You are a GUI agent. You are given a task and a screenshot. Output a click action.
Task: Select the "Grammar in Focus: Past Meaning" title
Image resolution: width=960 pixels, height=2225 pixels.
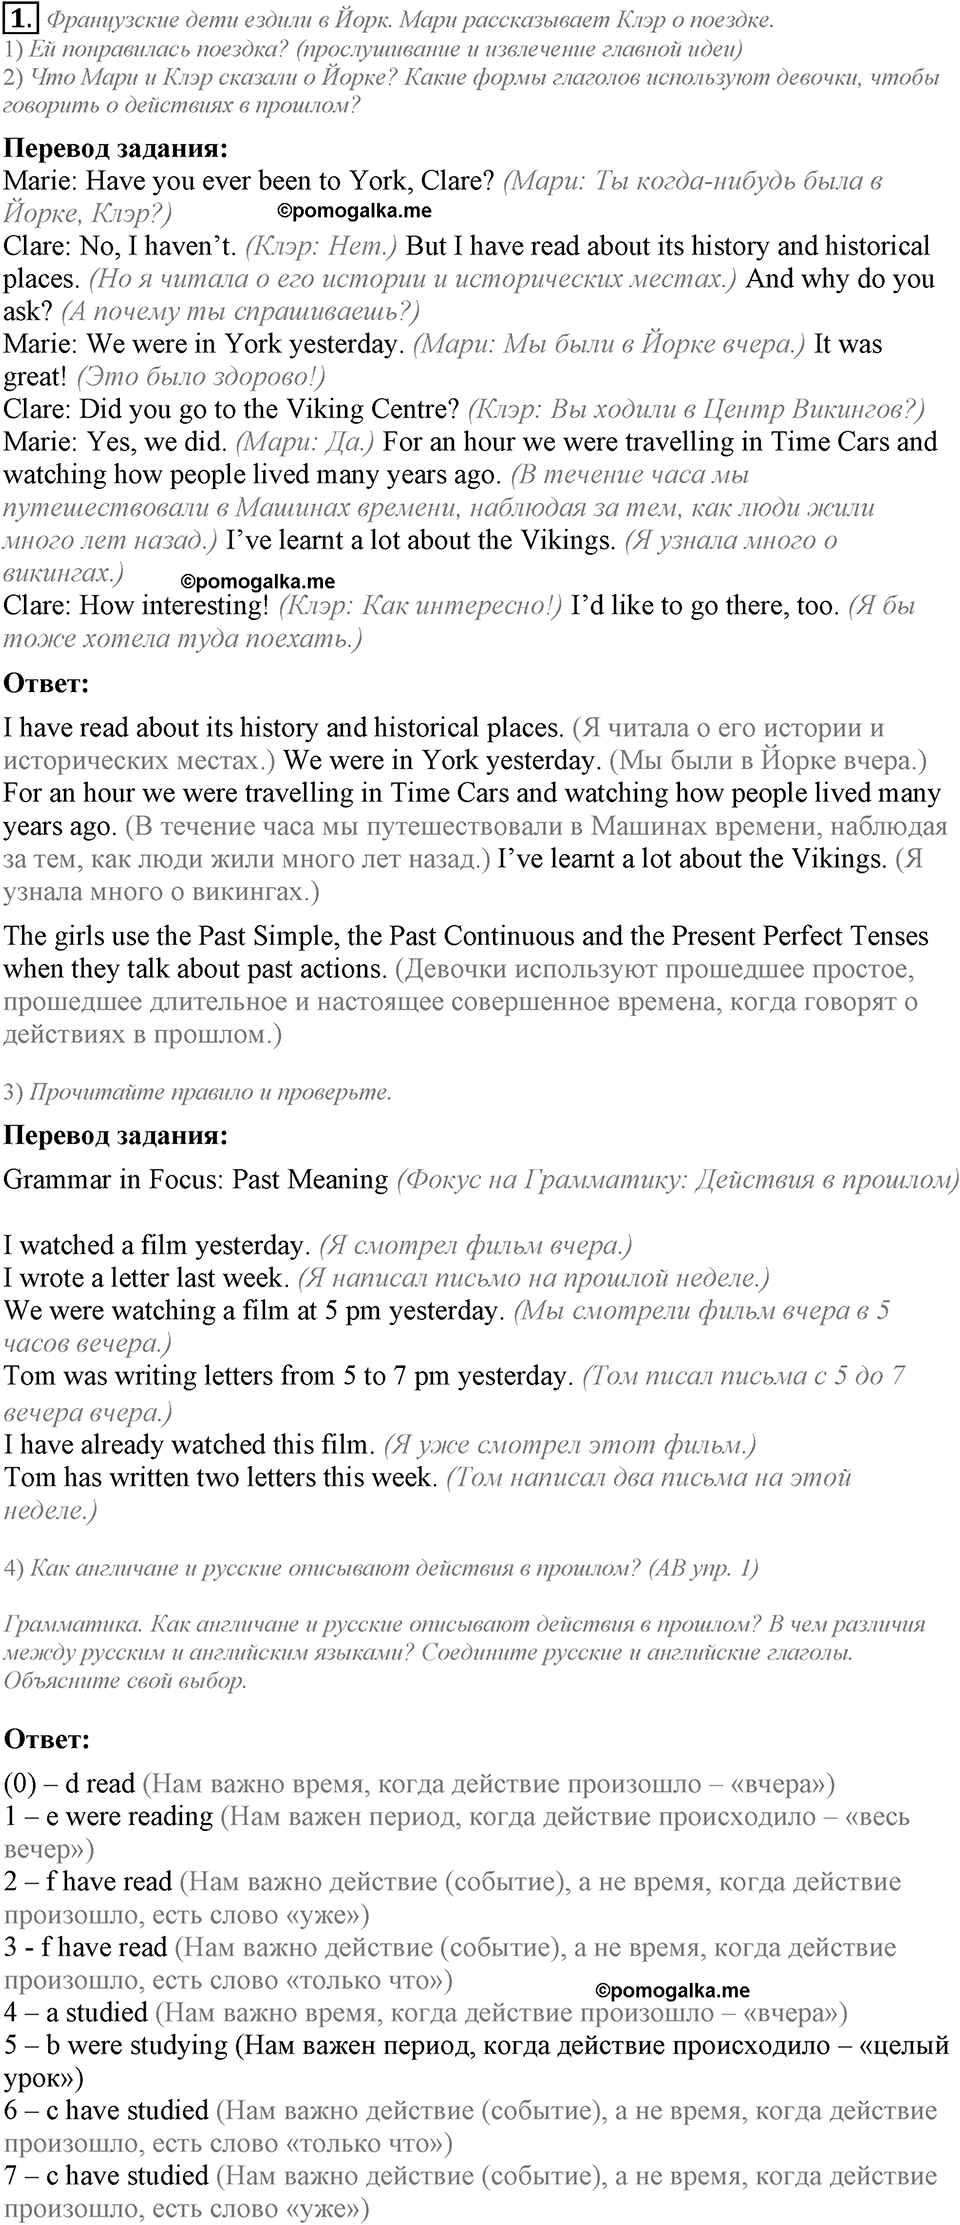click(x=196, y=1180)
